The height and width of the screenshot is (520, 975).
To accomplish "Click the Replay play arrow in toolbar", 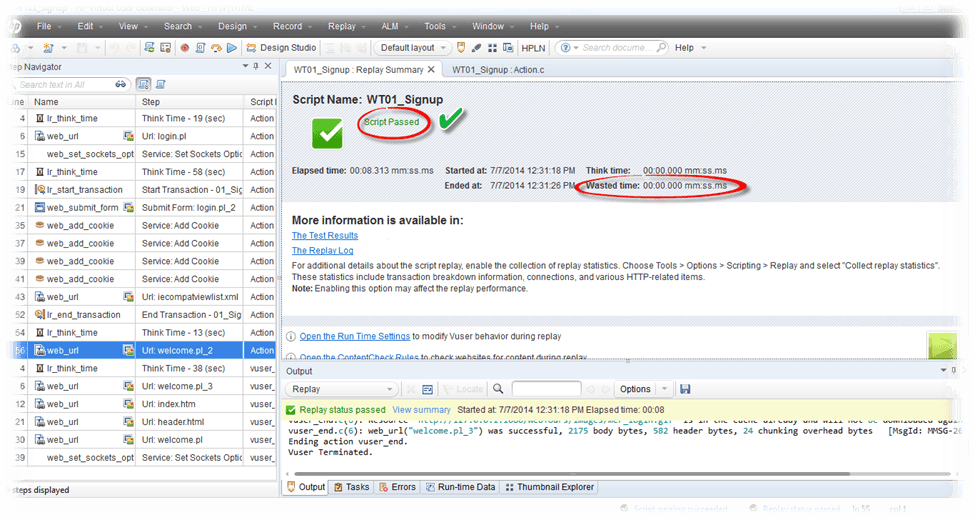I will 232,47.
